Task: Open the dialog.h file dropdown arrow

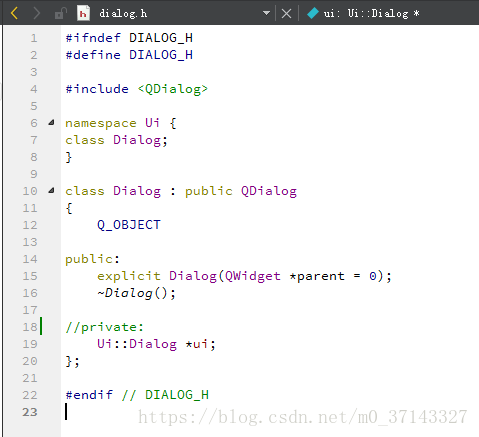Action: point(266,13)
